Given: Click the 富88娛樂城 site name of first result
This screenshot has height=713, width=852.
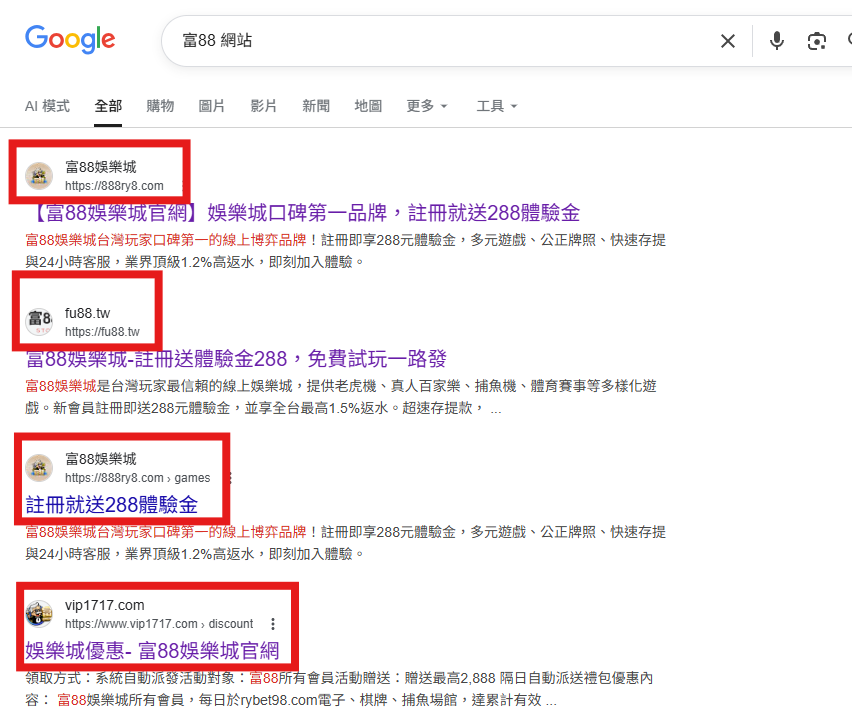Looking at the screenshot, I should (x=101, y=167).
